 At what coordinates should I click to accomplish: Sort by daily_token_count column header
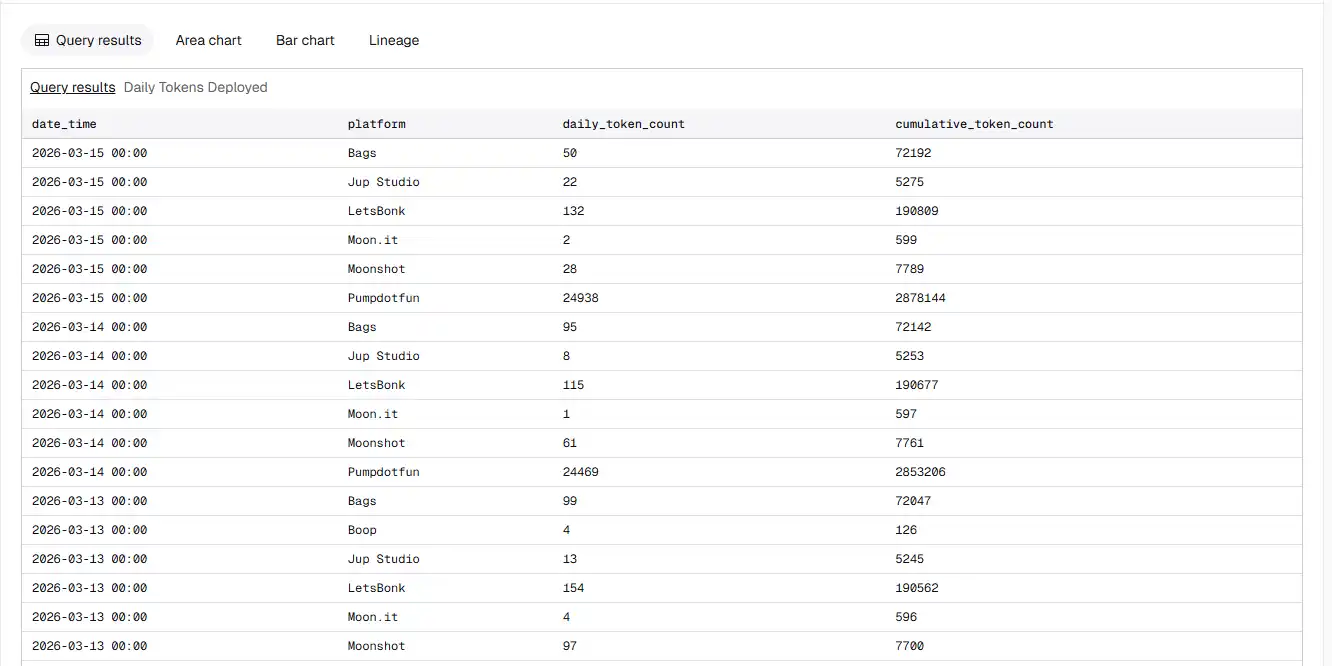pyautogui.click(x=623, y=124)
